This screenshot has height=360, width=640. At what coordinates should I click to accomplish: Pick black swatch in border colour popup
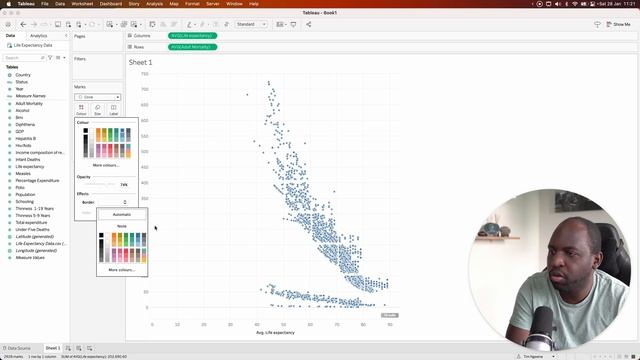click(101, 235)
